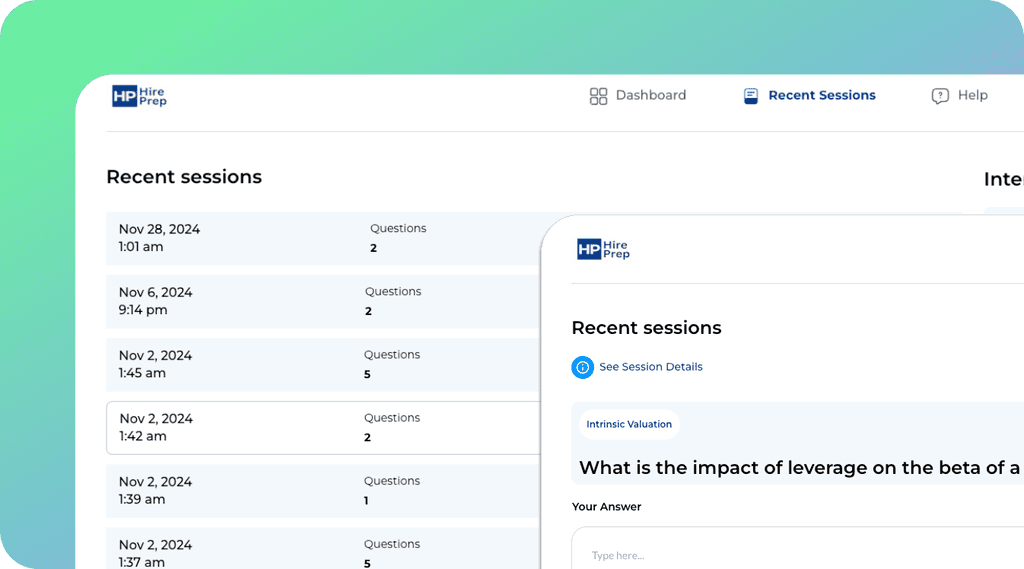Click the Dashboard grid icon
The height and width of the screenshot is (569, 1024).
pyautogui.click(x=598, y=96)
